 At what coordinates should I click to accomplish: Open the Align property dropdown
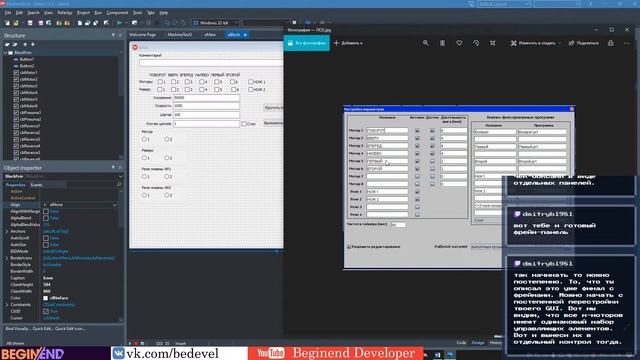tap(115, 205)
